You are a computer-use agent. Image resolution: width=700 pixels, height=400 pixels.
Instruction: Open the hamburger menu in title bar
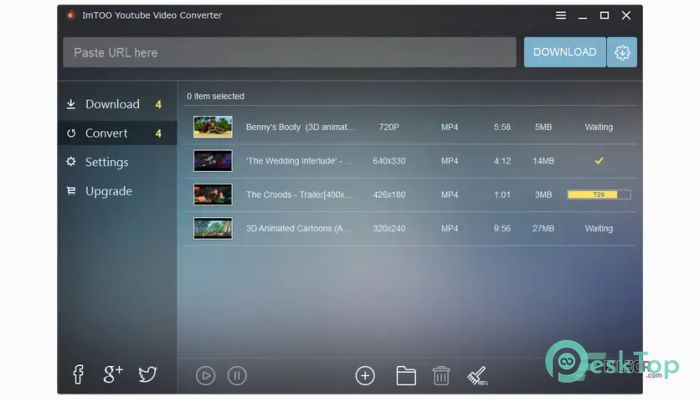pyautogui.click(x=561, y=16)
